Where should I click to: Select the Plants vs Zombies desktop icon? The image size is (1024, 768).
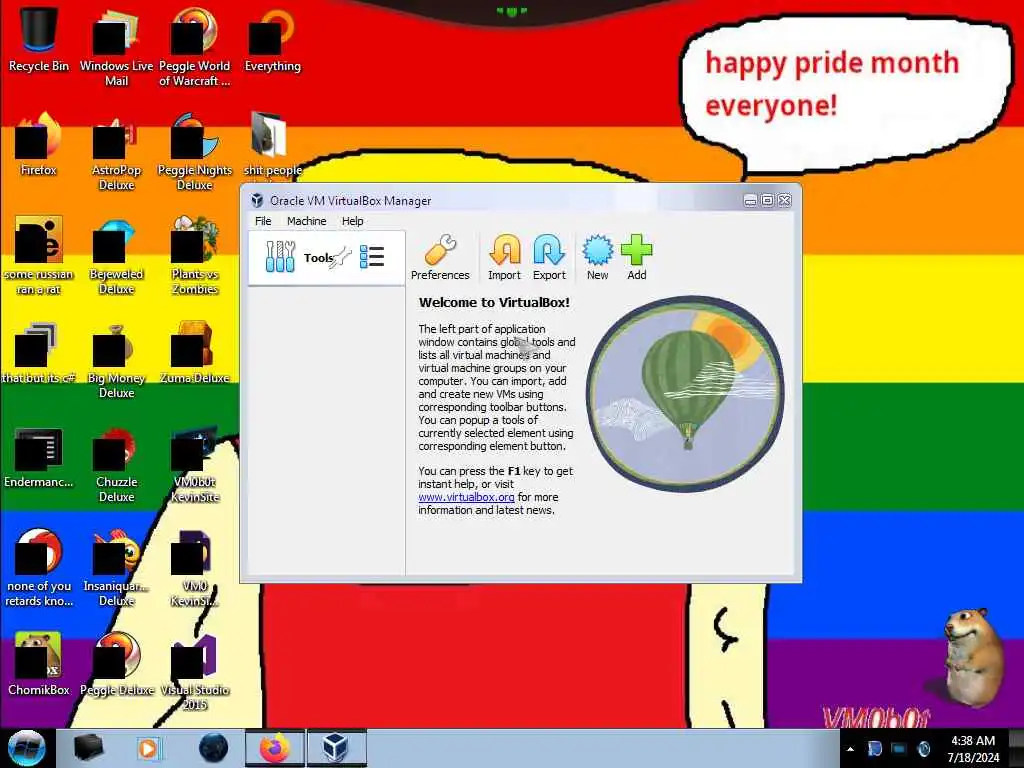pyautogui.click(x=195, y=255)
